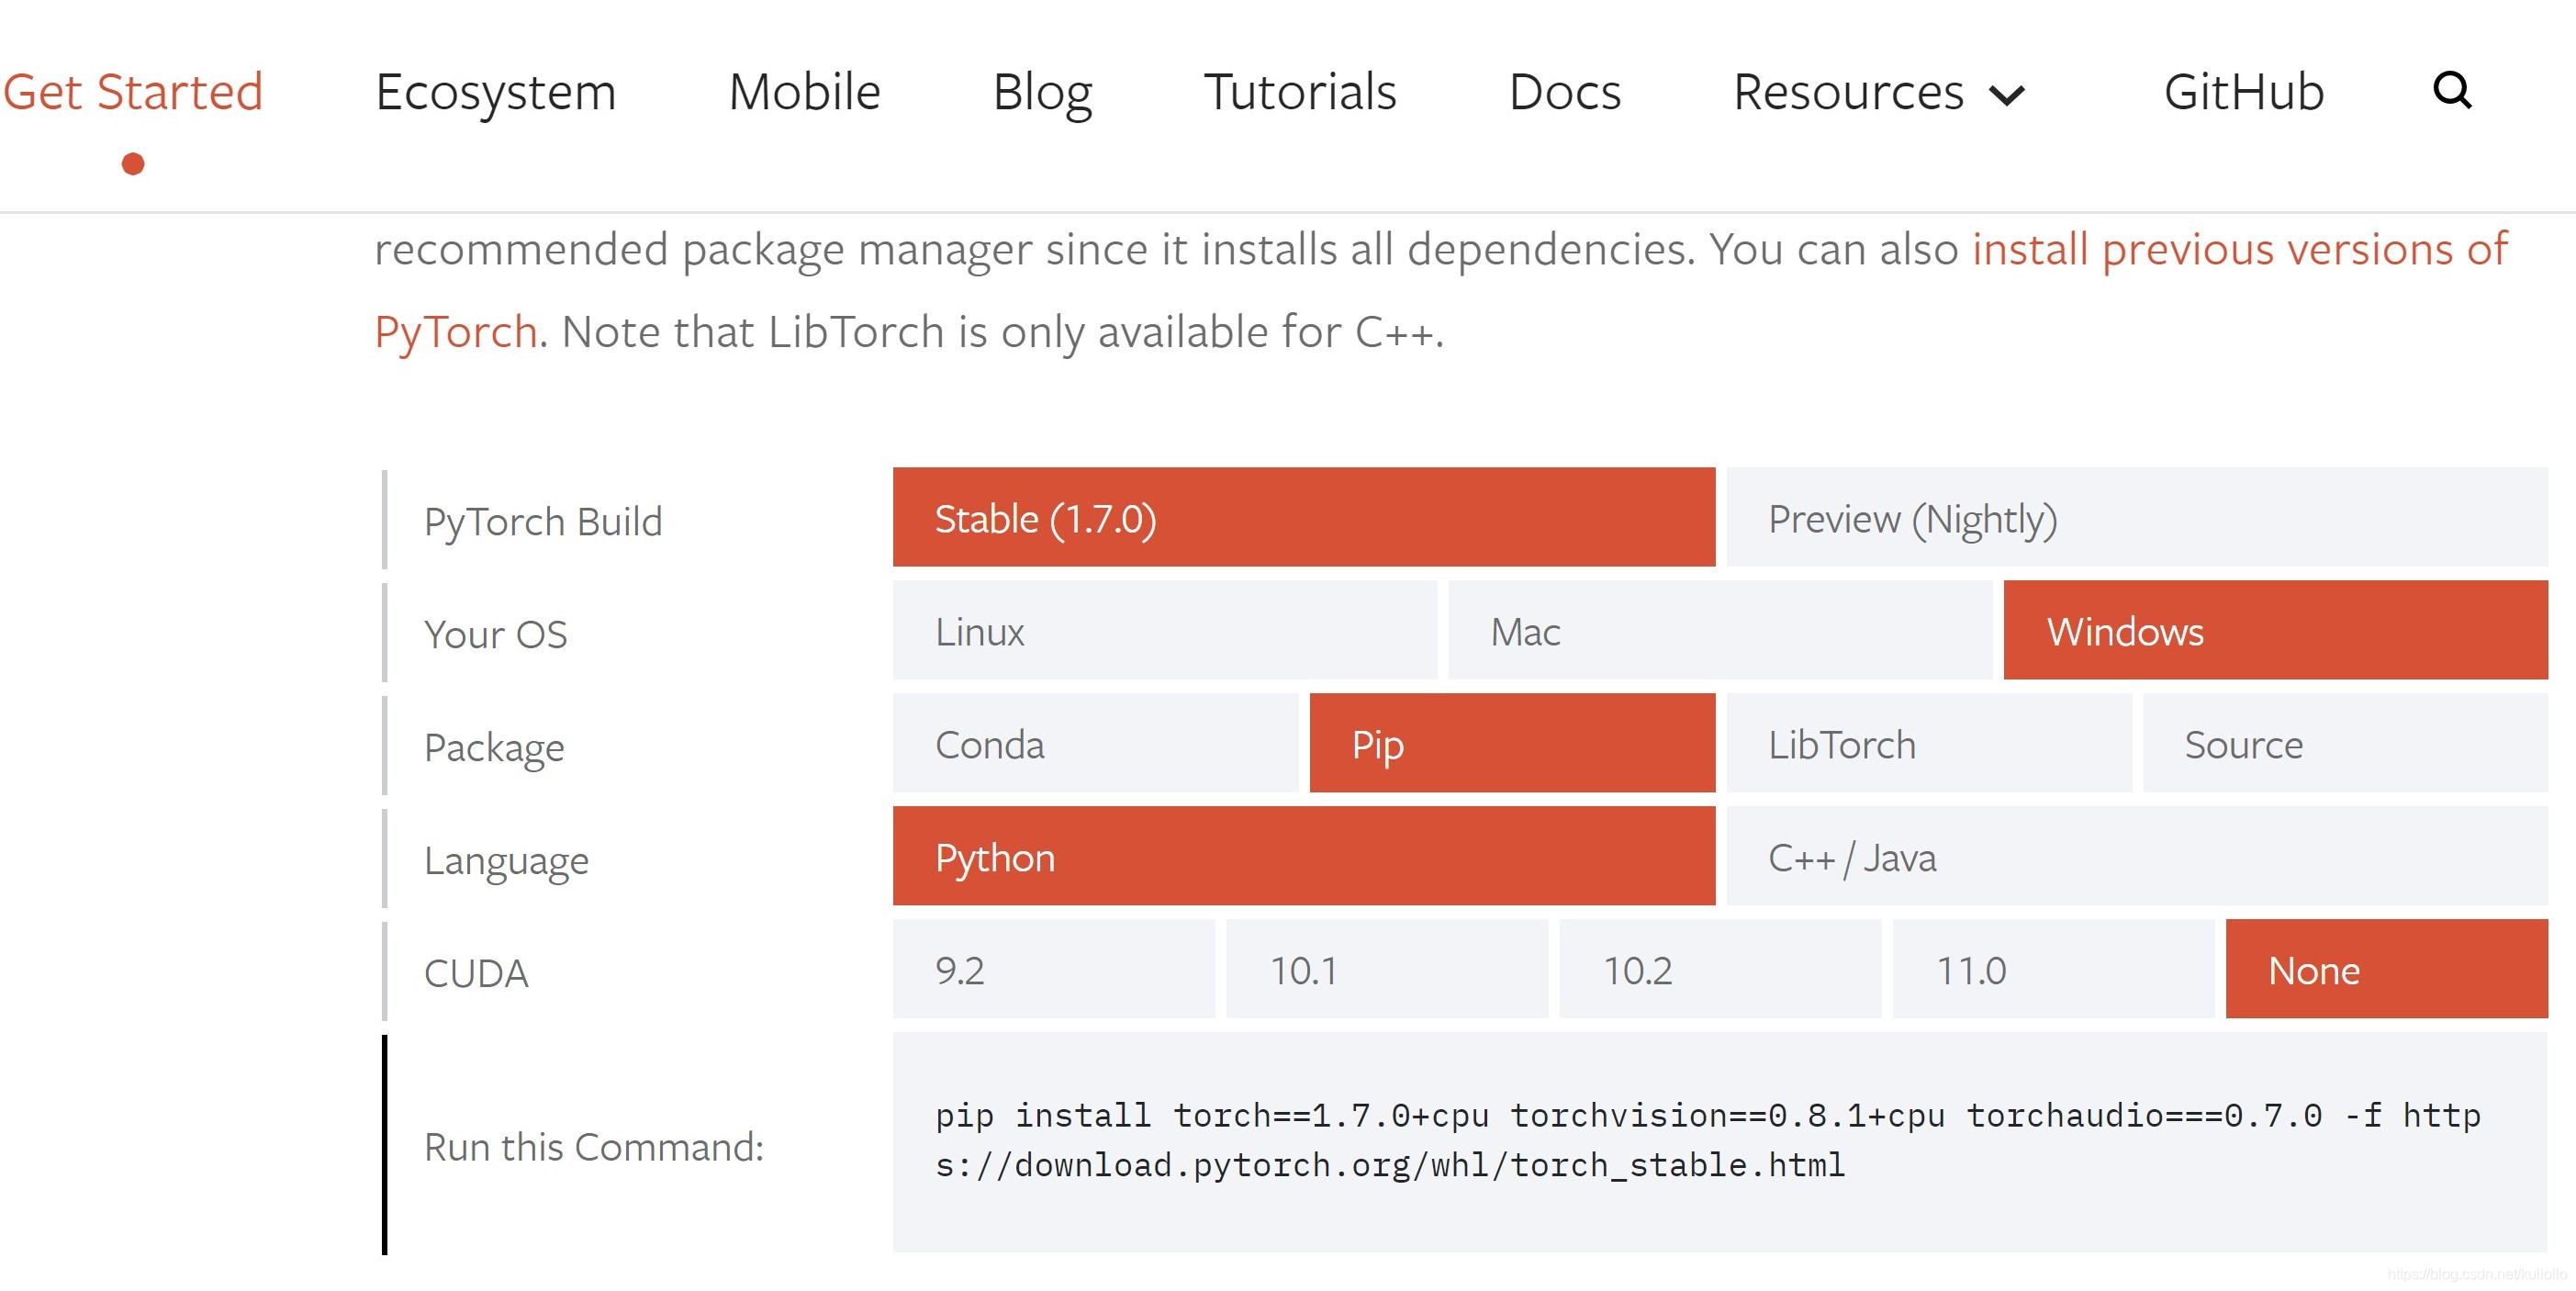The width and height of the screenshot is (2576, 1291).
Task: Open the Mobile navigation item
Action: 804,93
